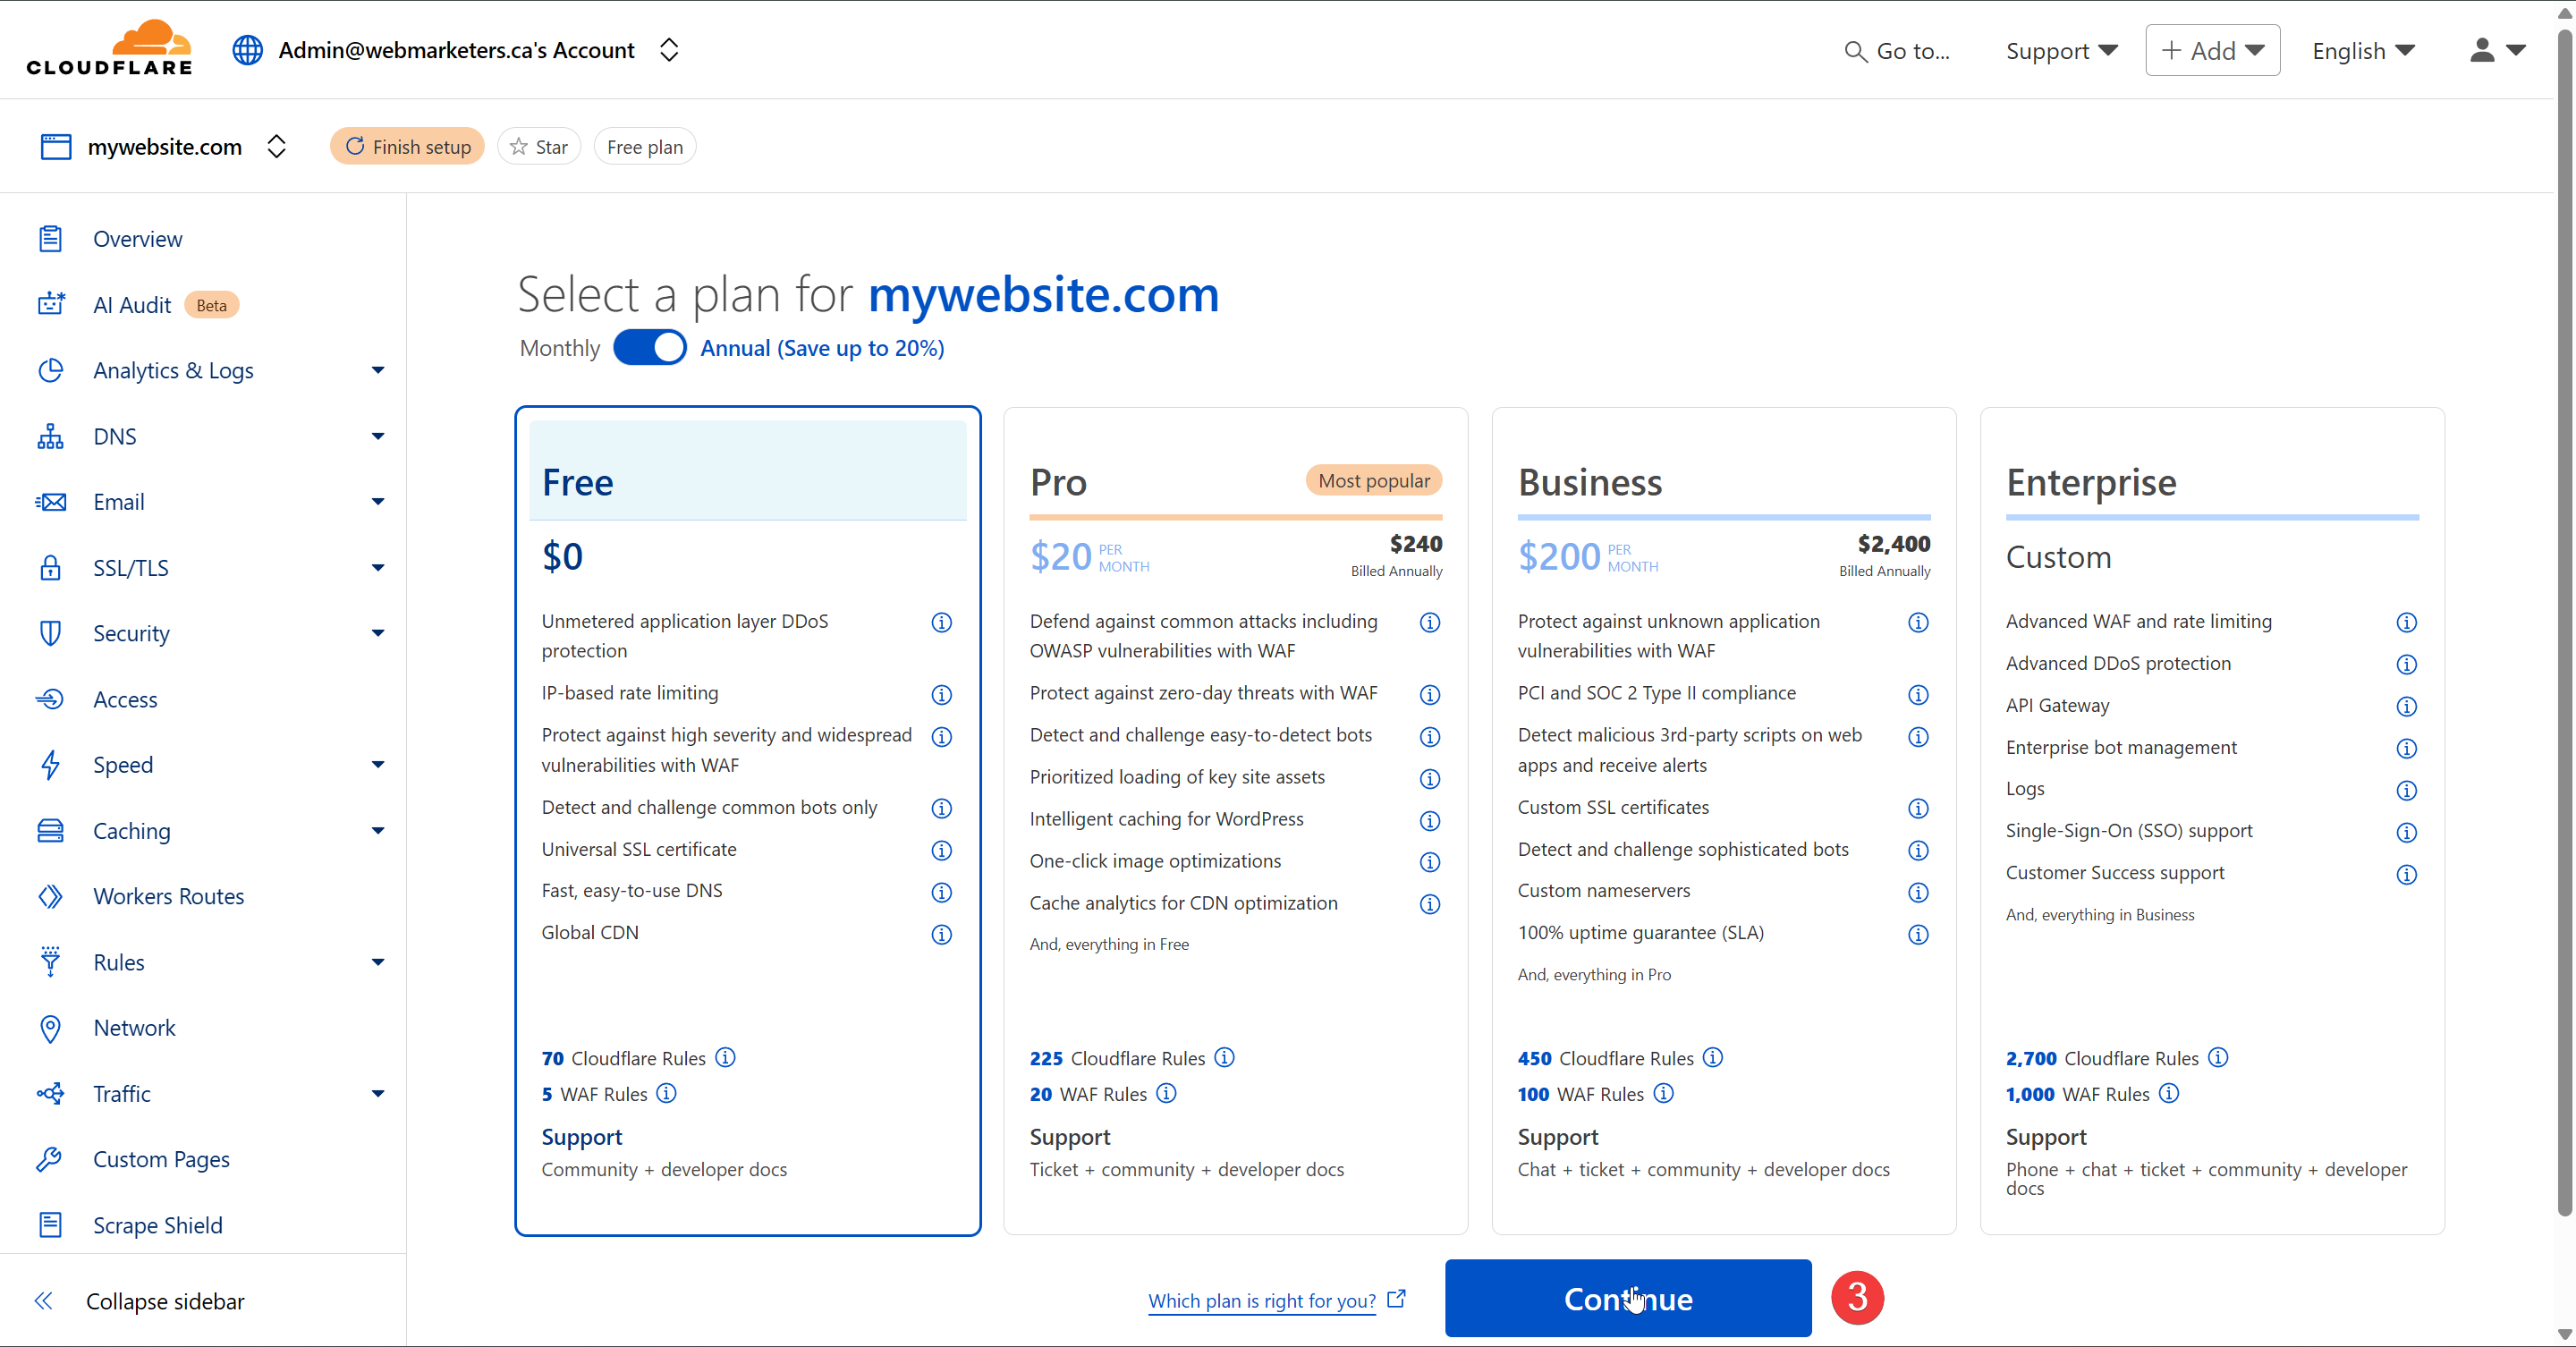Open the Overview sidebar item
Image resolution: width=2576 pixels, height=1347 pixels.
point(137,239)
